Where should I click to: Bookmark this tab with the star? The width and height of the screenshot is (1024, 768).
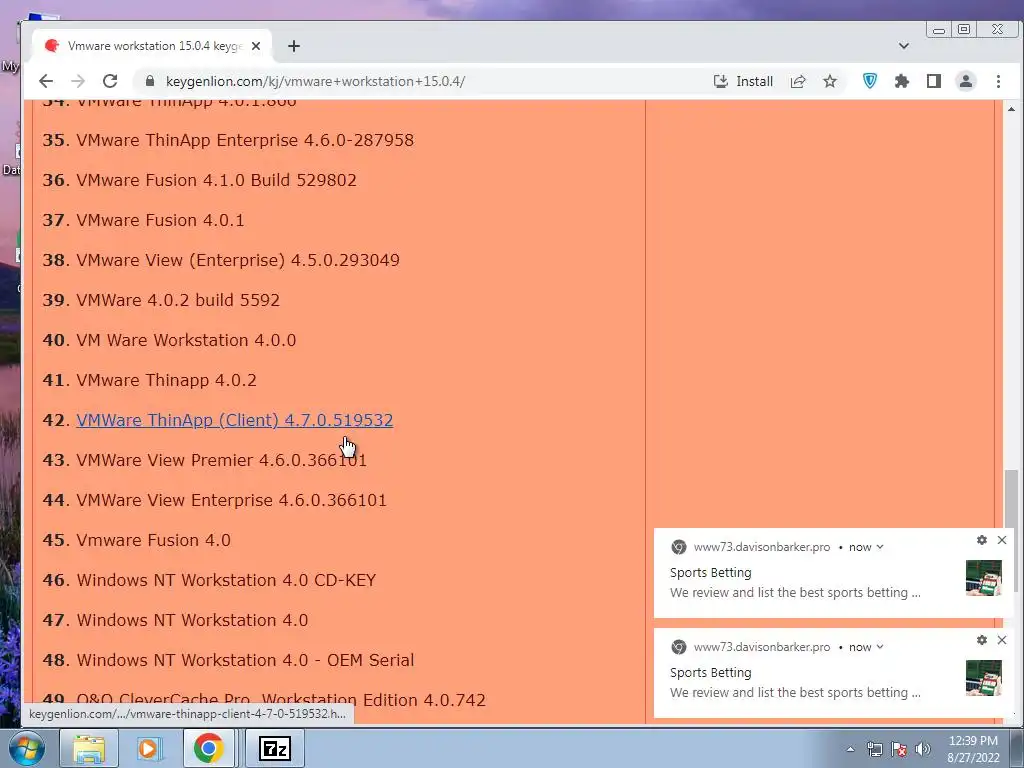coord(829,81)
